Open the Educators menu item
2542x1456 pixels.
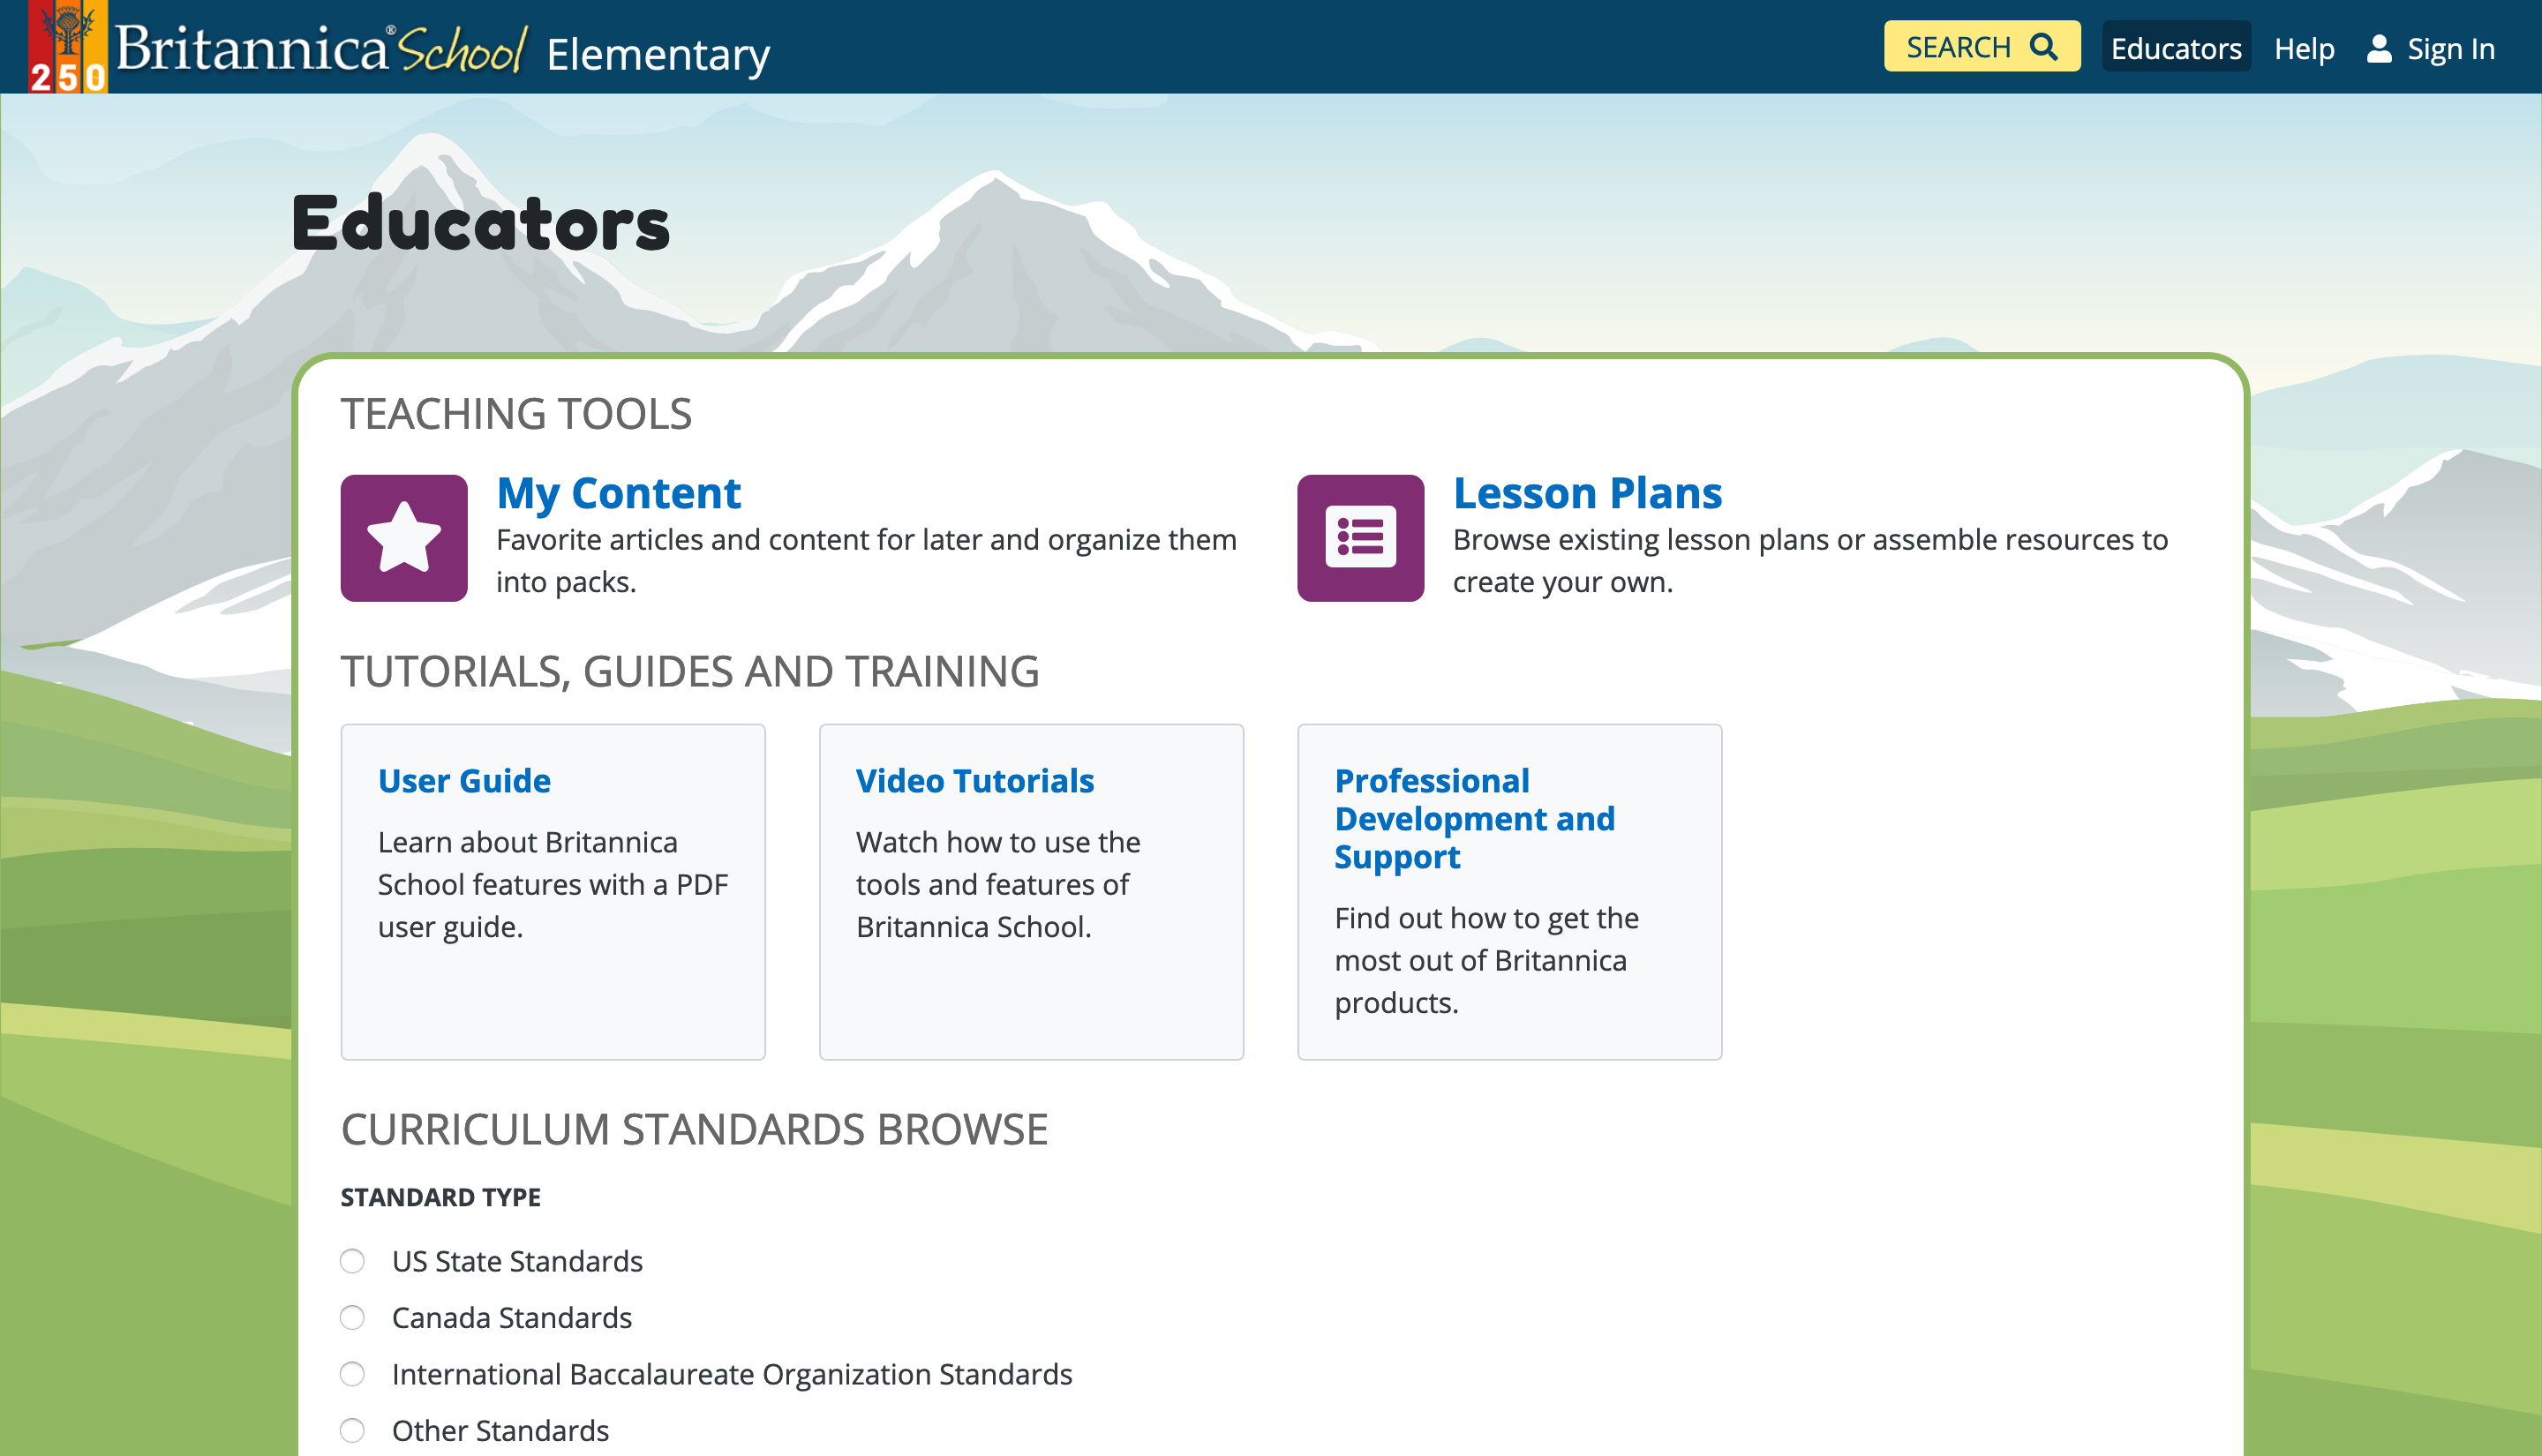pyautogui.click(x=2176, y=48)
